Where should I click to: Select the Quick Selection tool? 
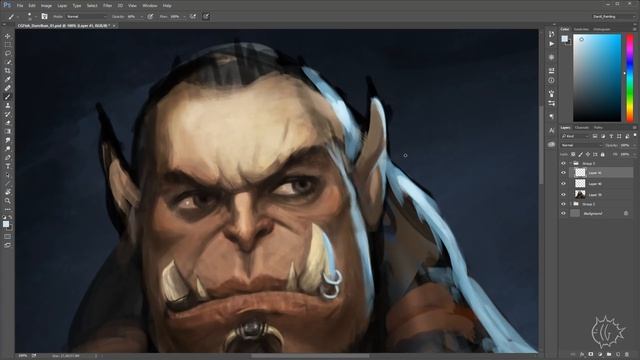[8, 62]
